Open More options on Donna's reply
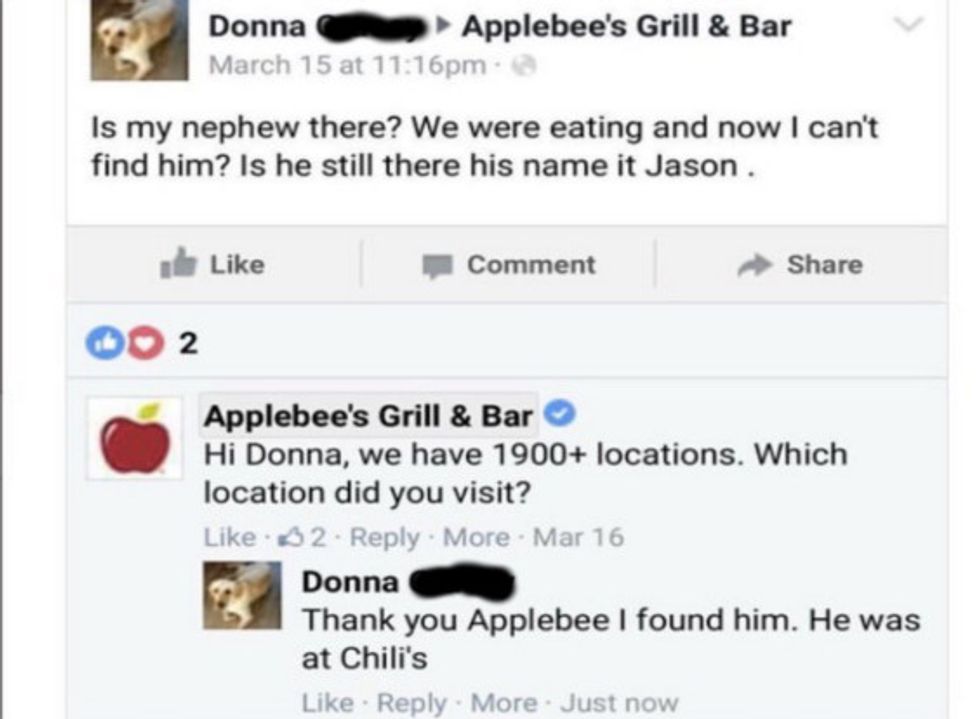Image resolution: width=980 pixels, height=719 pixels. 504,703
